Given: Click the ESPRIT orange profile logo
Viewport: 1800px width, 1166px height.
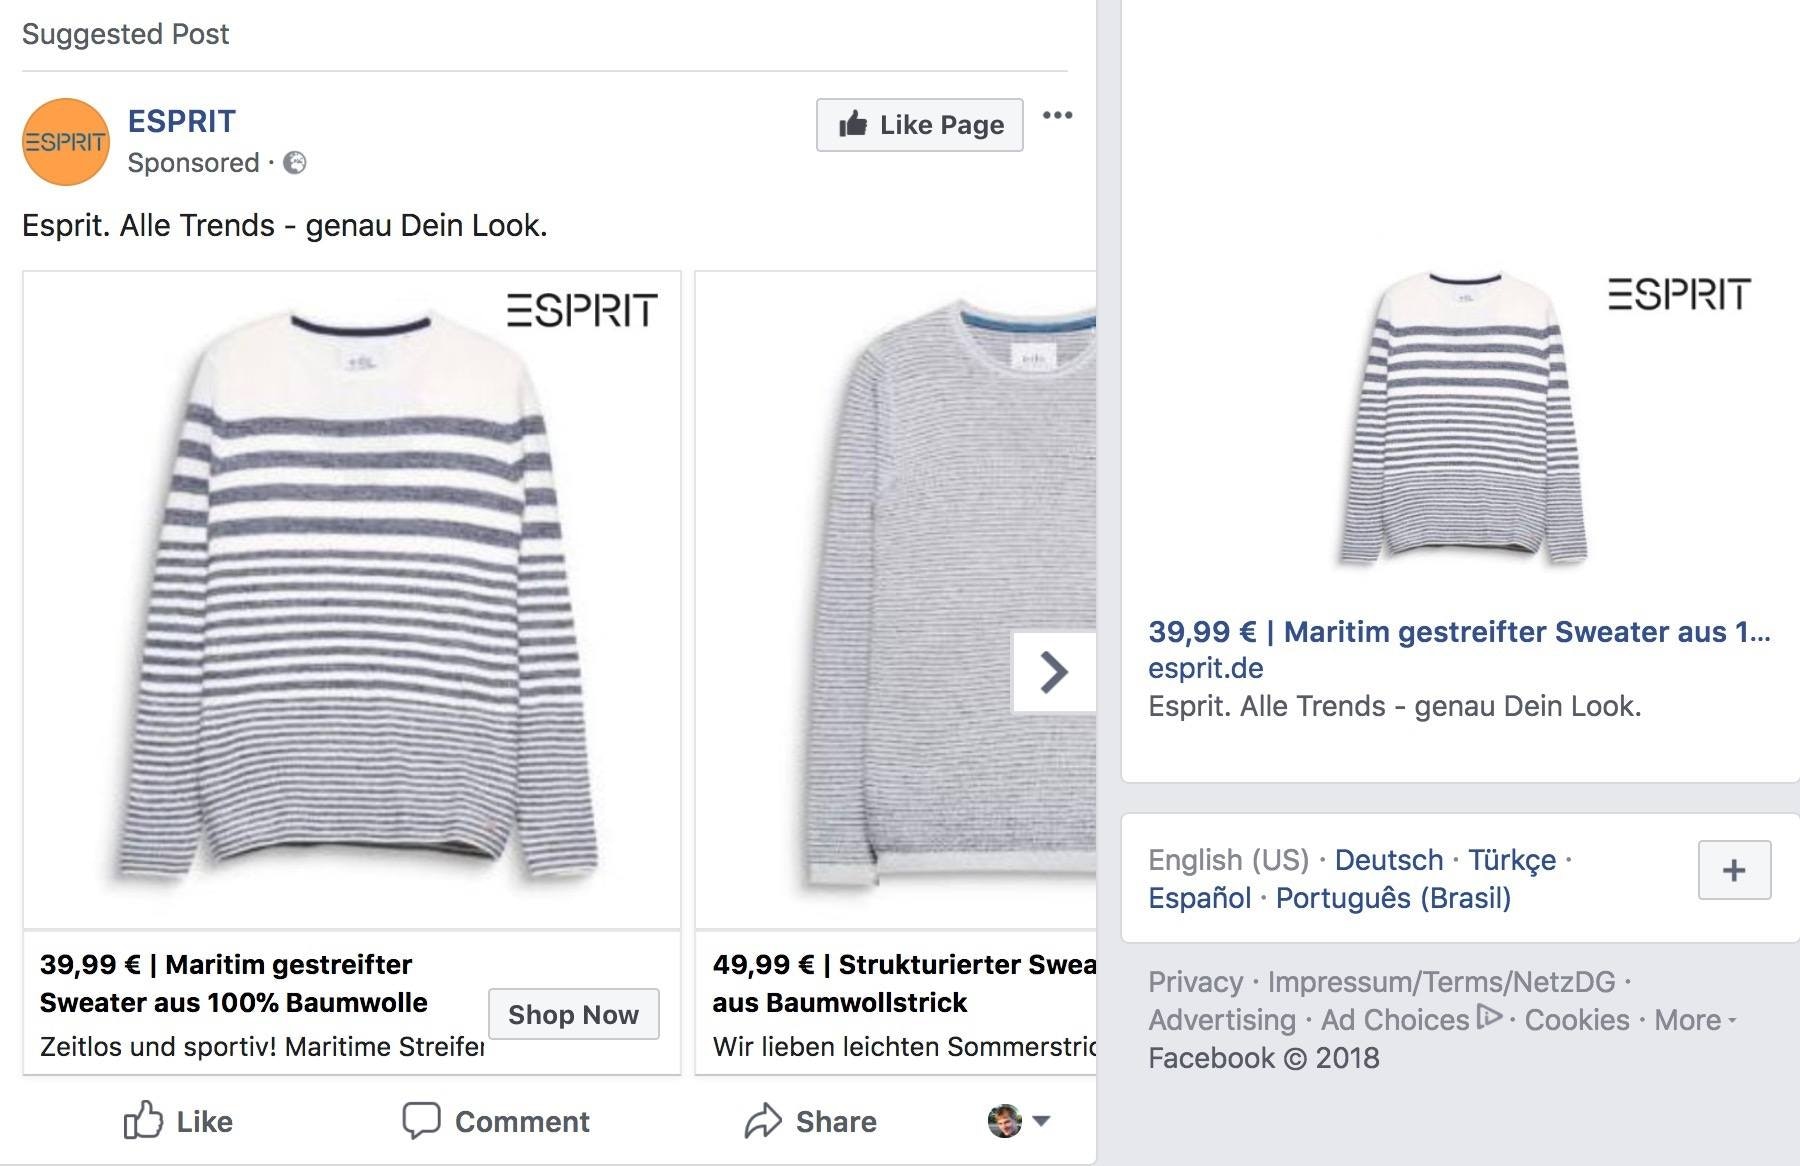Looking at the screenshot, I should (x=66, y=142).
